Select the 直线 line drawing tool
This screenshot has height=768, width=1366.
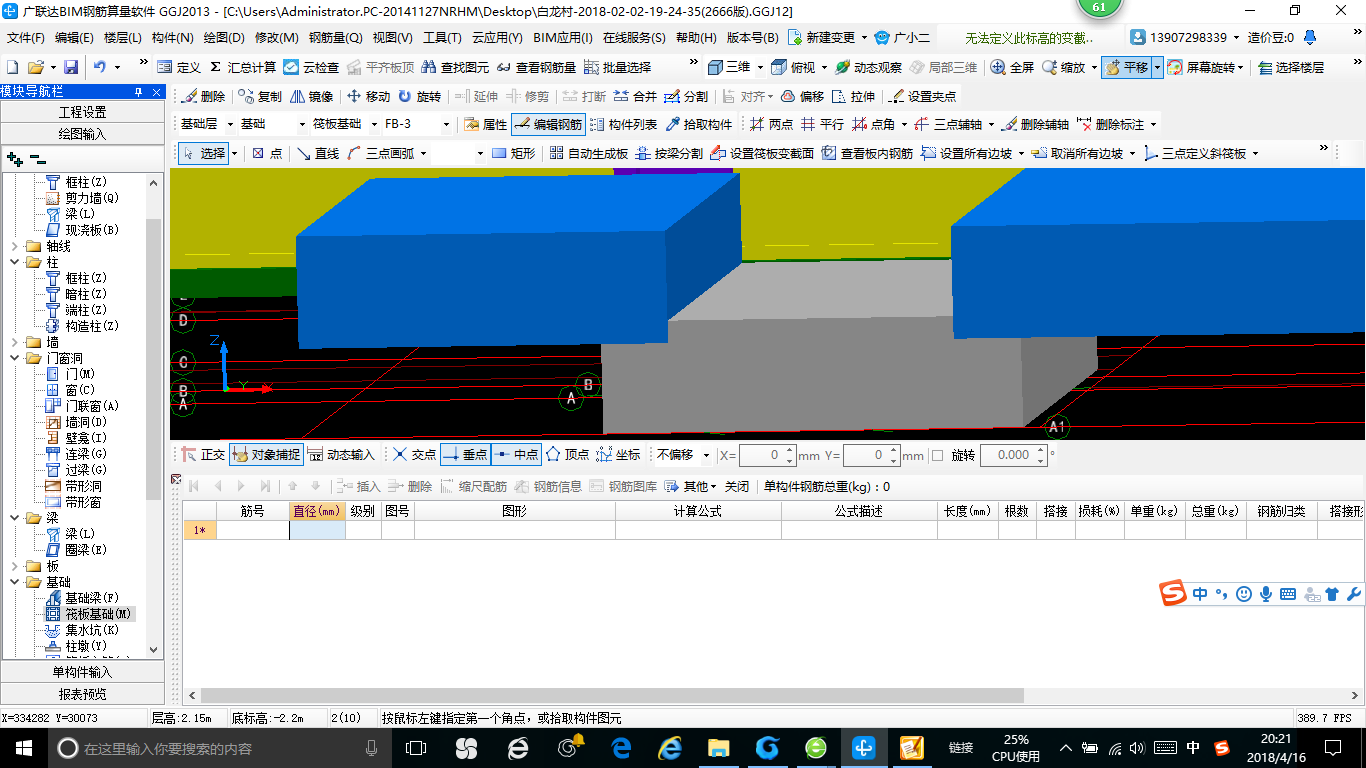point(317,153)
